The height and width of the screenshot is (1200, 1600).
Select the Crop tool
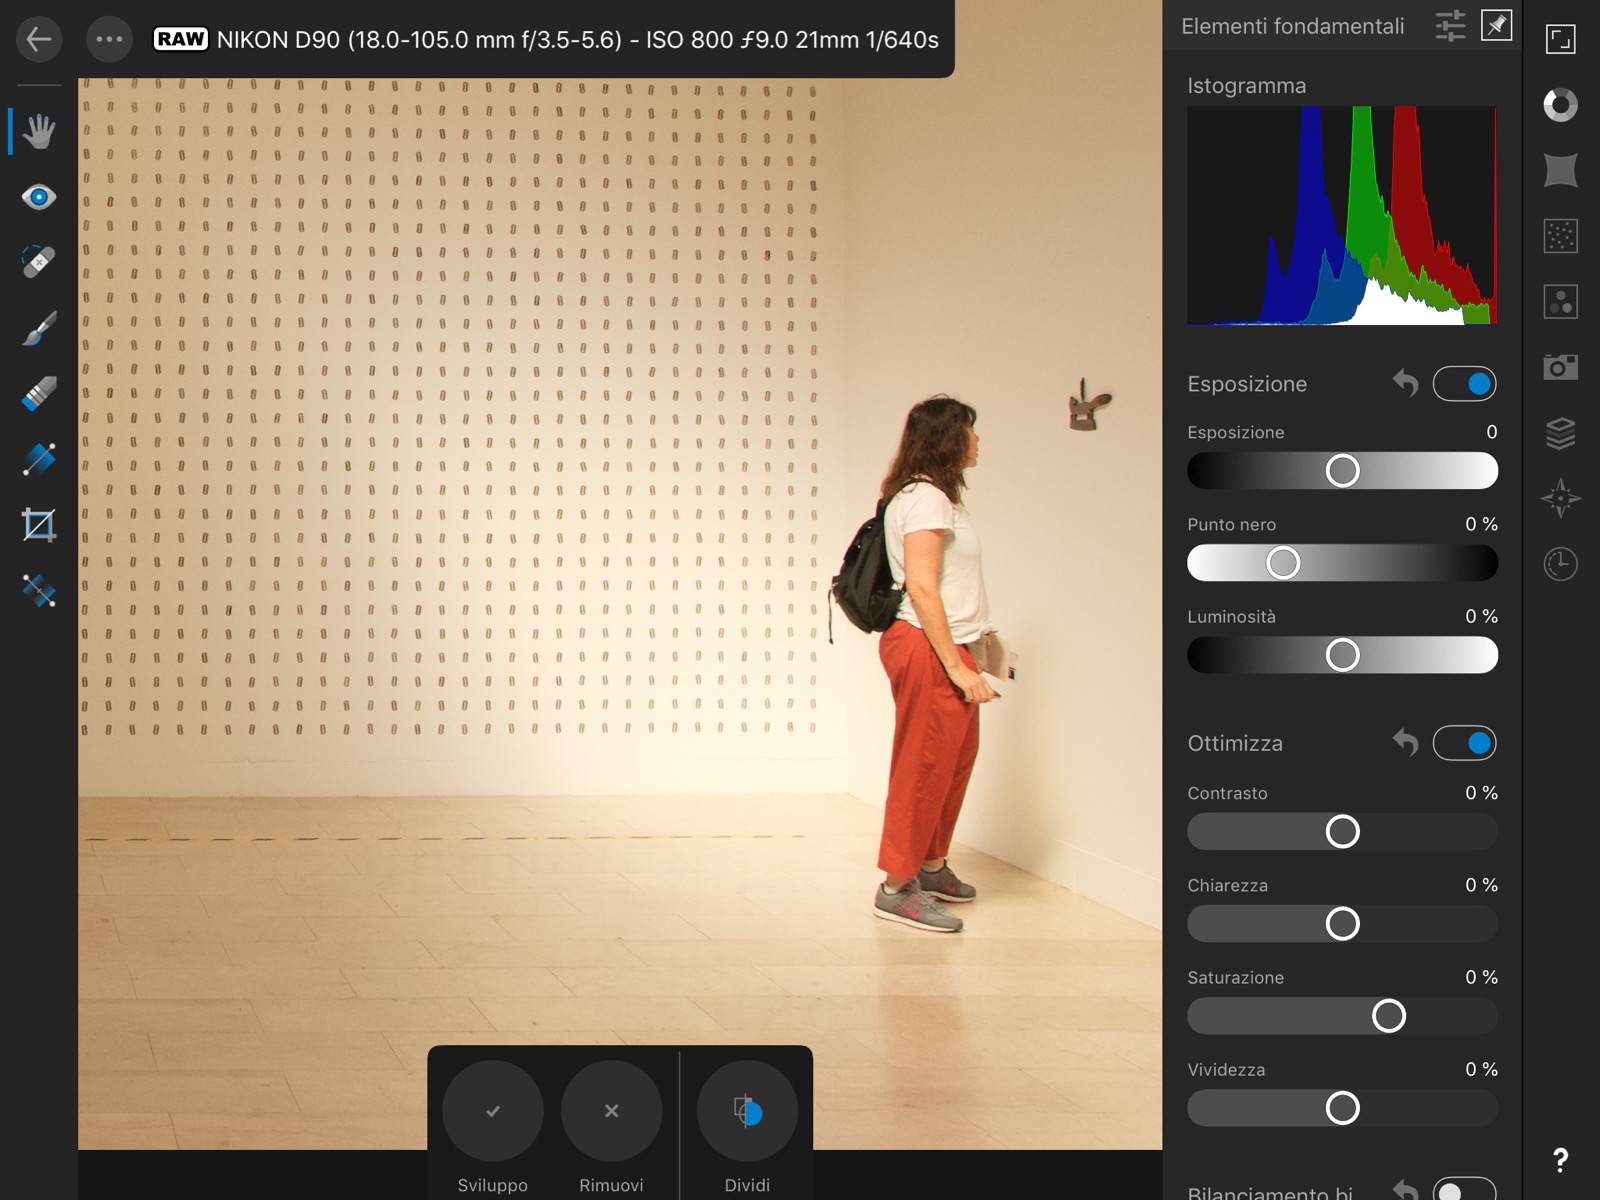coord(39,525)
